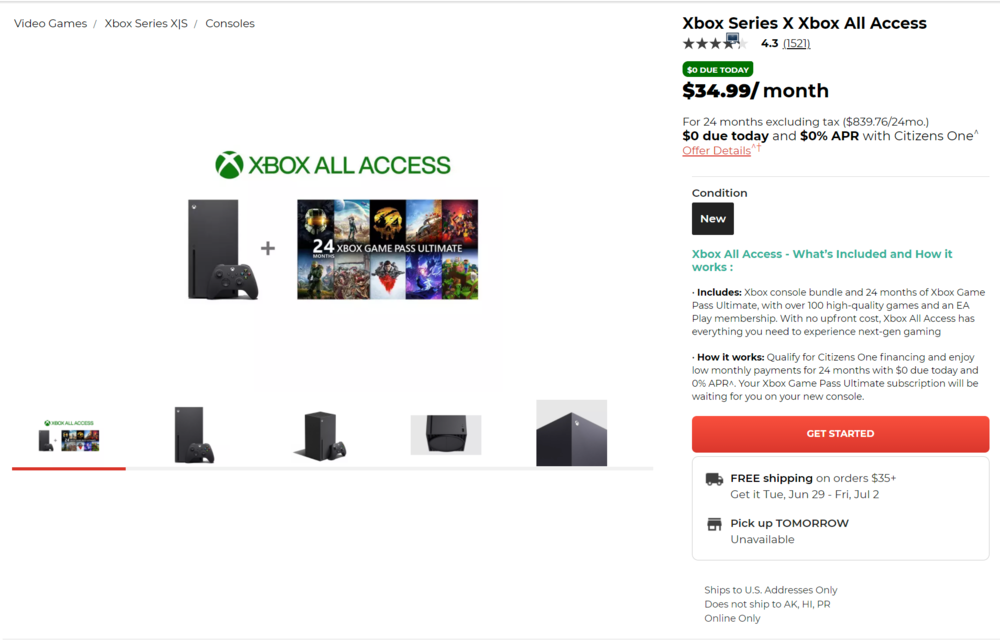Click the green Xbox sphere logo

click(x=229, y=165)
